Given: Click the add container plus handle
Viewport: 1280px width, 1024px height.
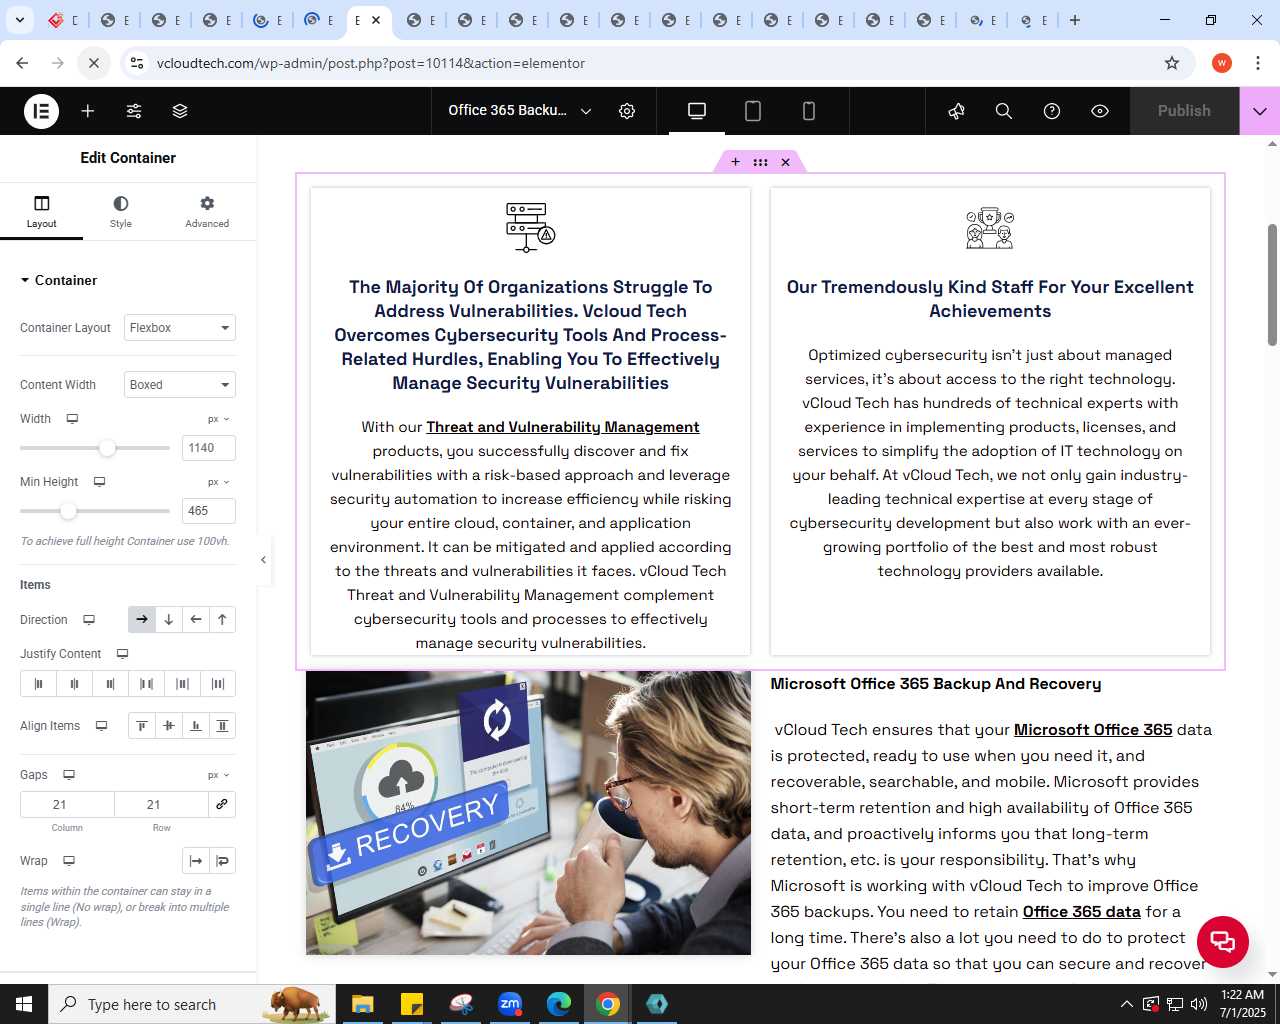Looking at the screenshot, I should pyautogui.click(x=735, y=162).
